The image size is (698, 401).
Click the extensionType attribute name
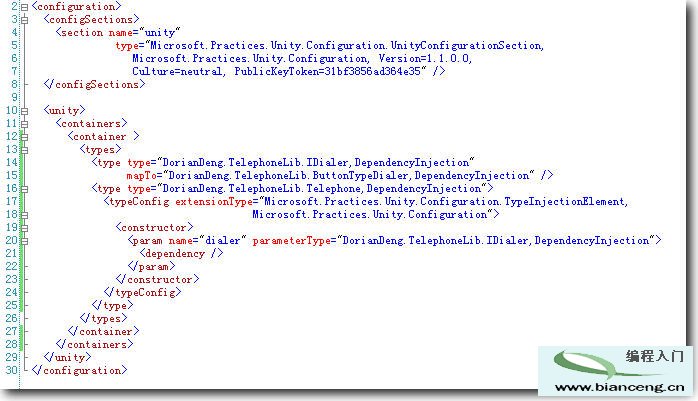pyautogui.click(x=214, y=202)
